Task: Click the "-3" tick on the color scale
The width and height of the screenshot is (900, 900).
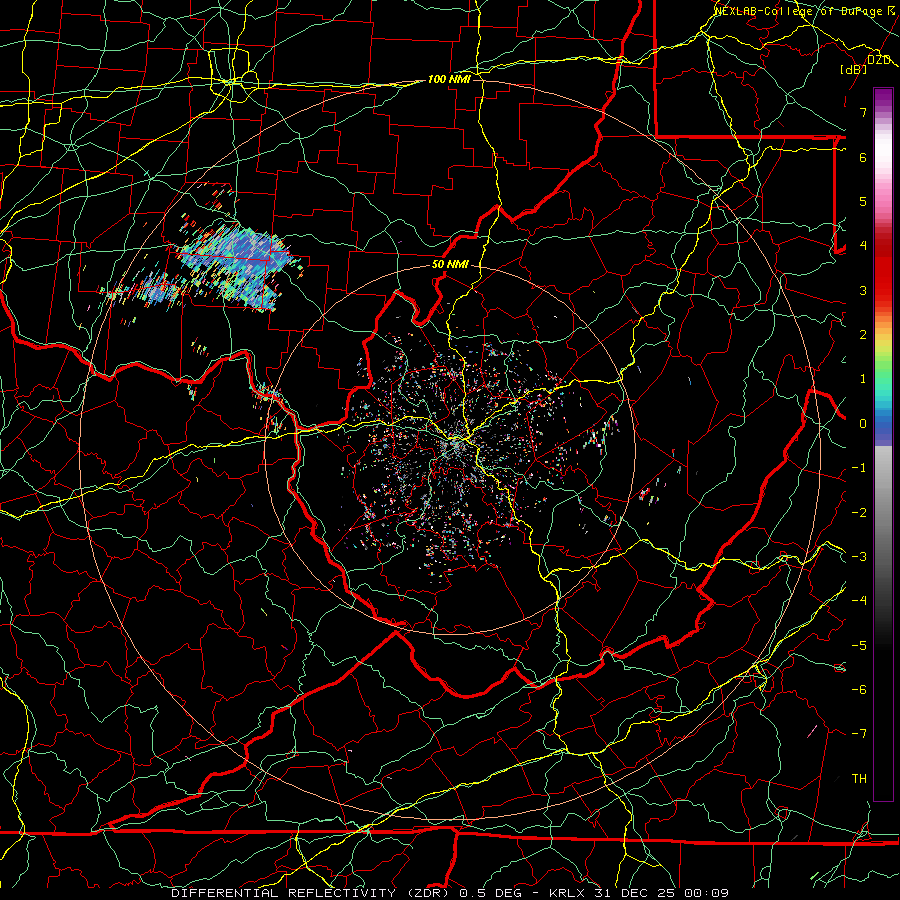Action: [x=859, y=557]
